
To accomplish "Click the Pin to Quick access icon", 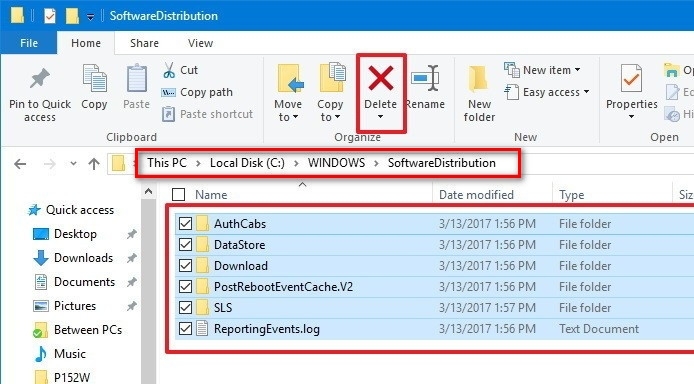I will pos(39,79).
